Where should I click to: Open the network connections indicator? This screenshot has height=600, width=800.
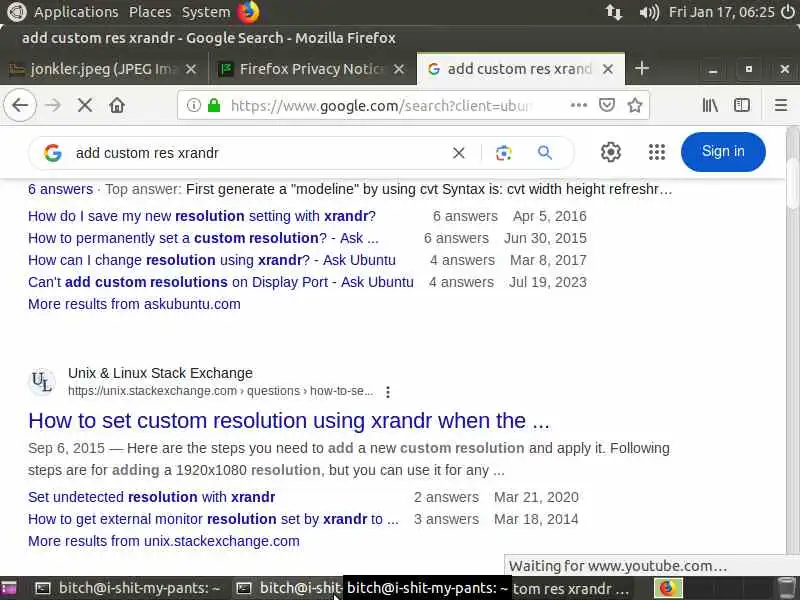click(614, 12)
